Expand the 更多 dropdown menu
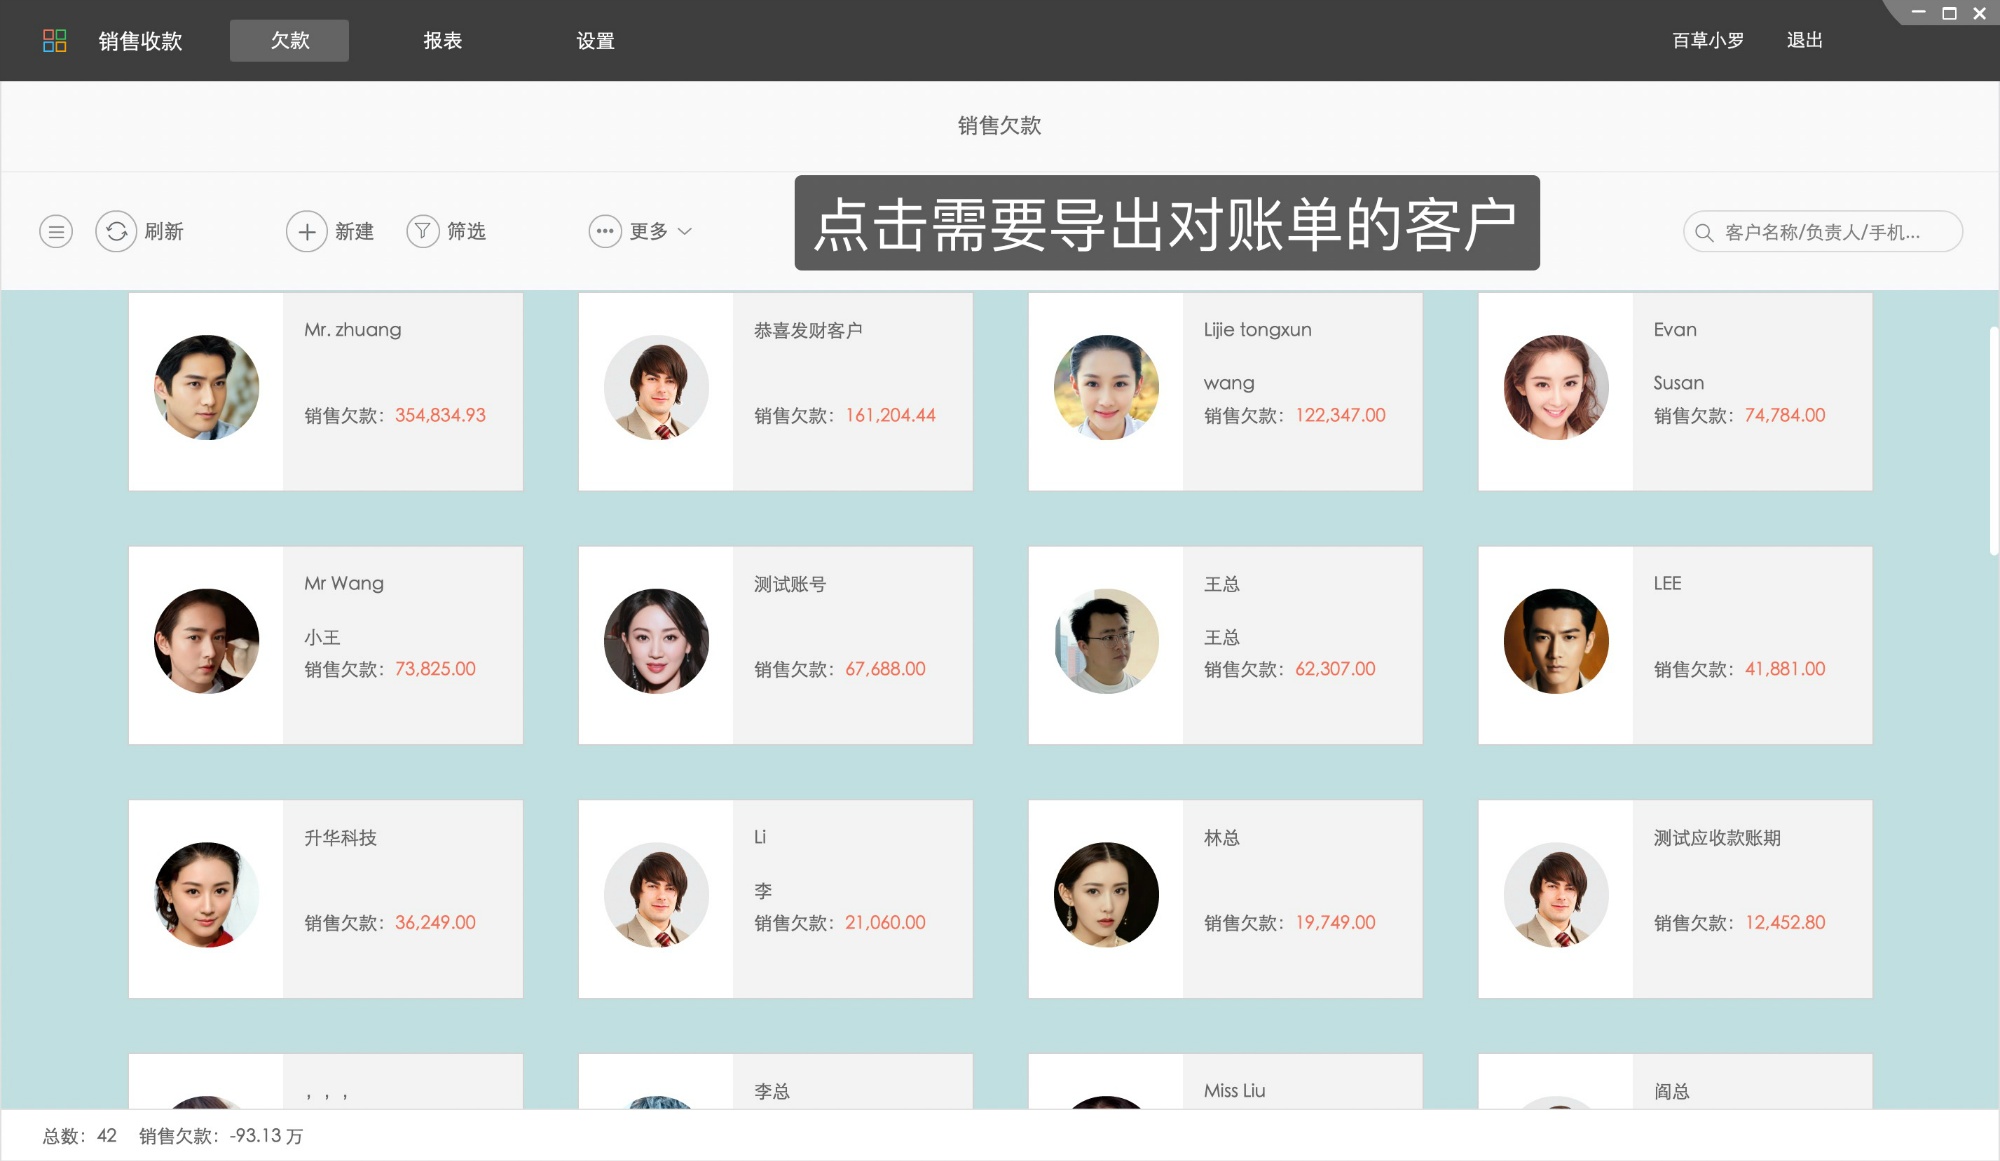Screen dimensions: 2000x1161 coord(646,231)
